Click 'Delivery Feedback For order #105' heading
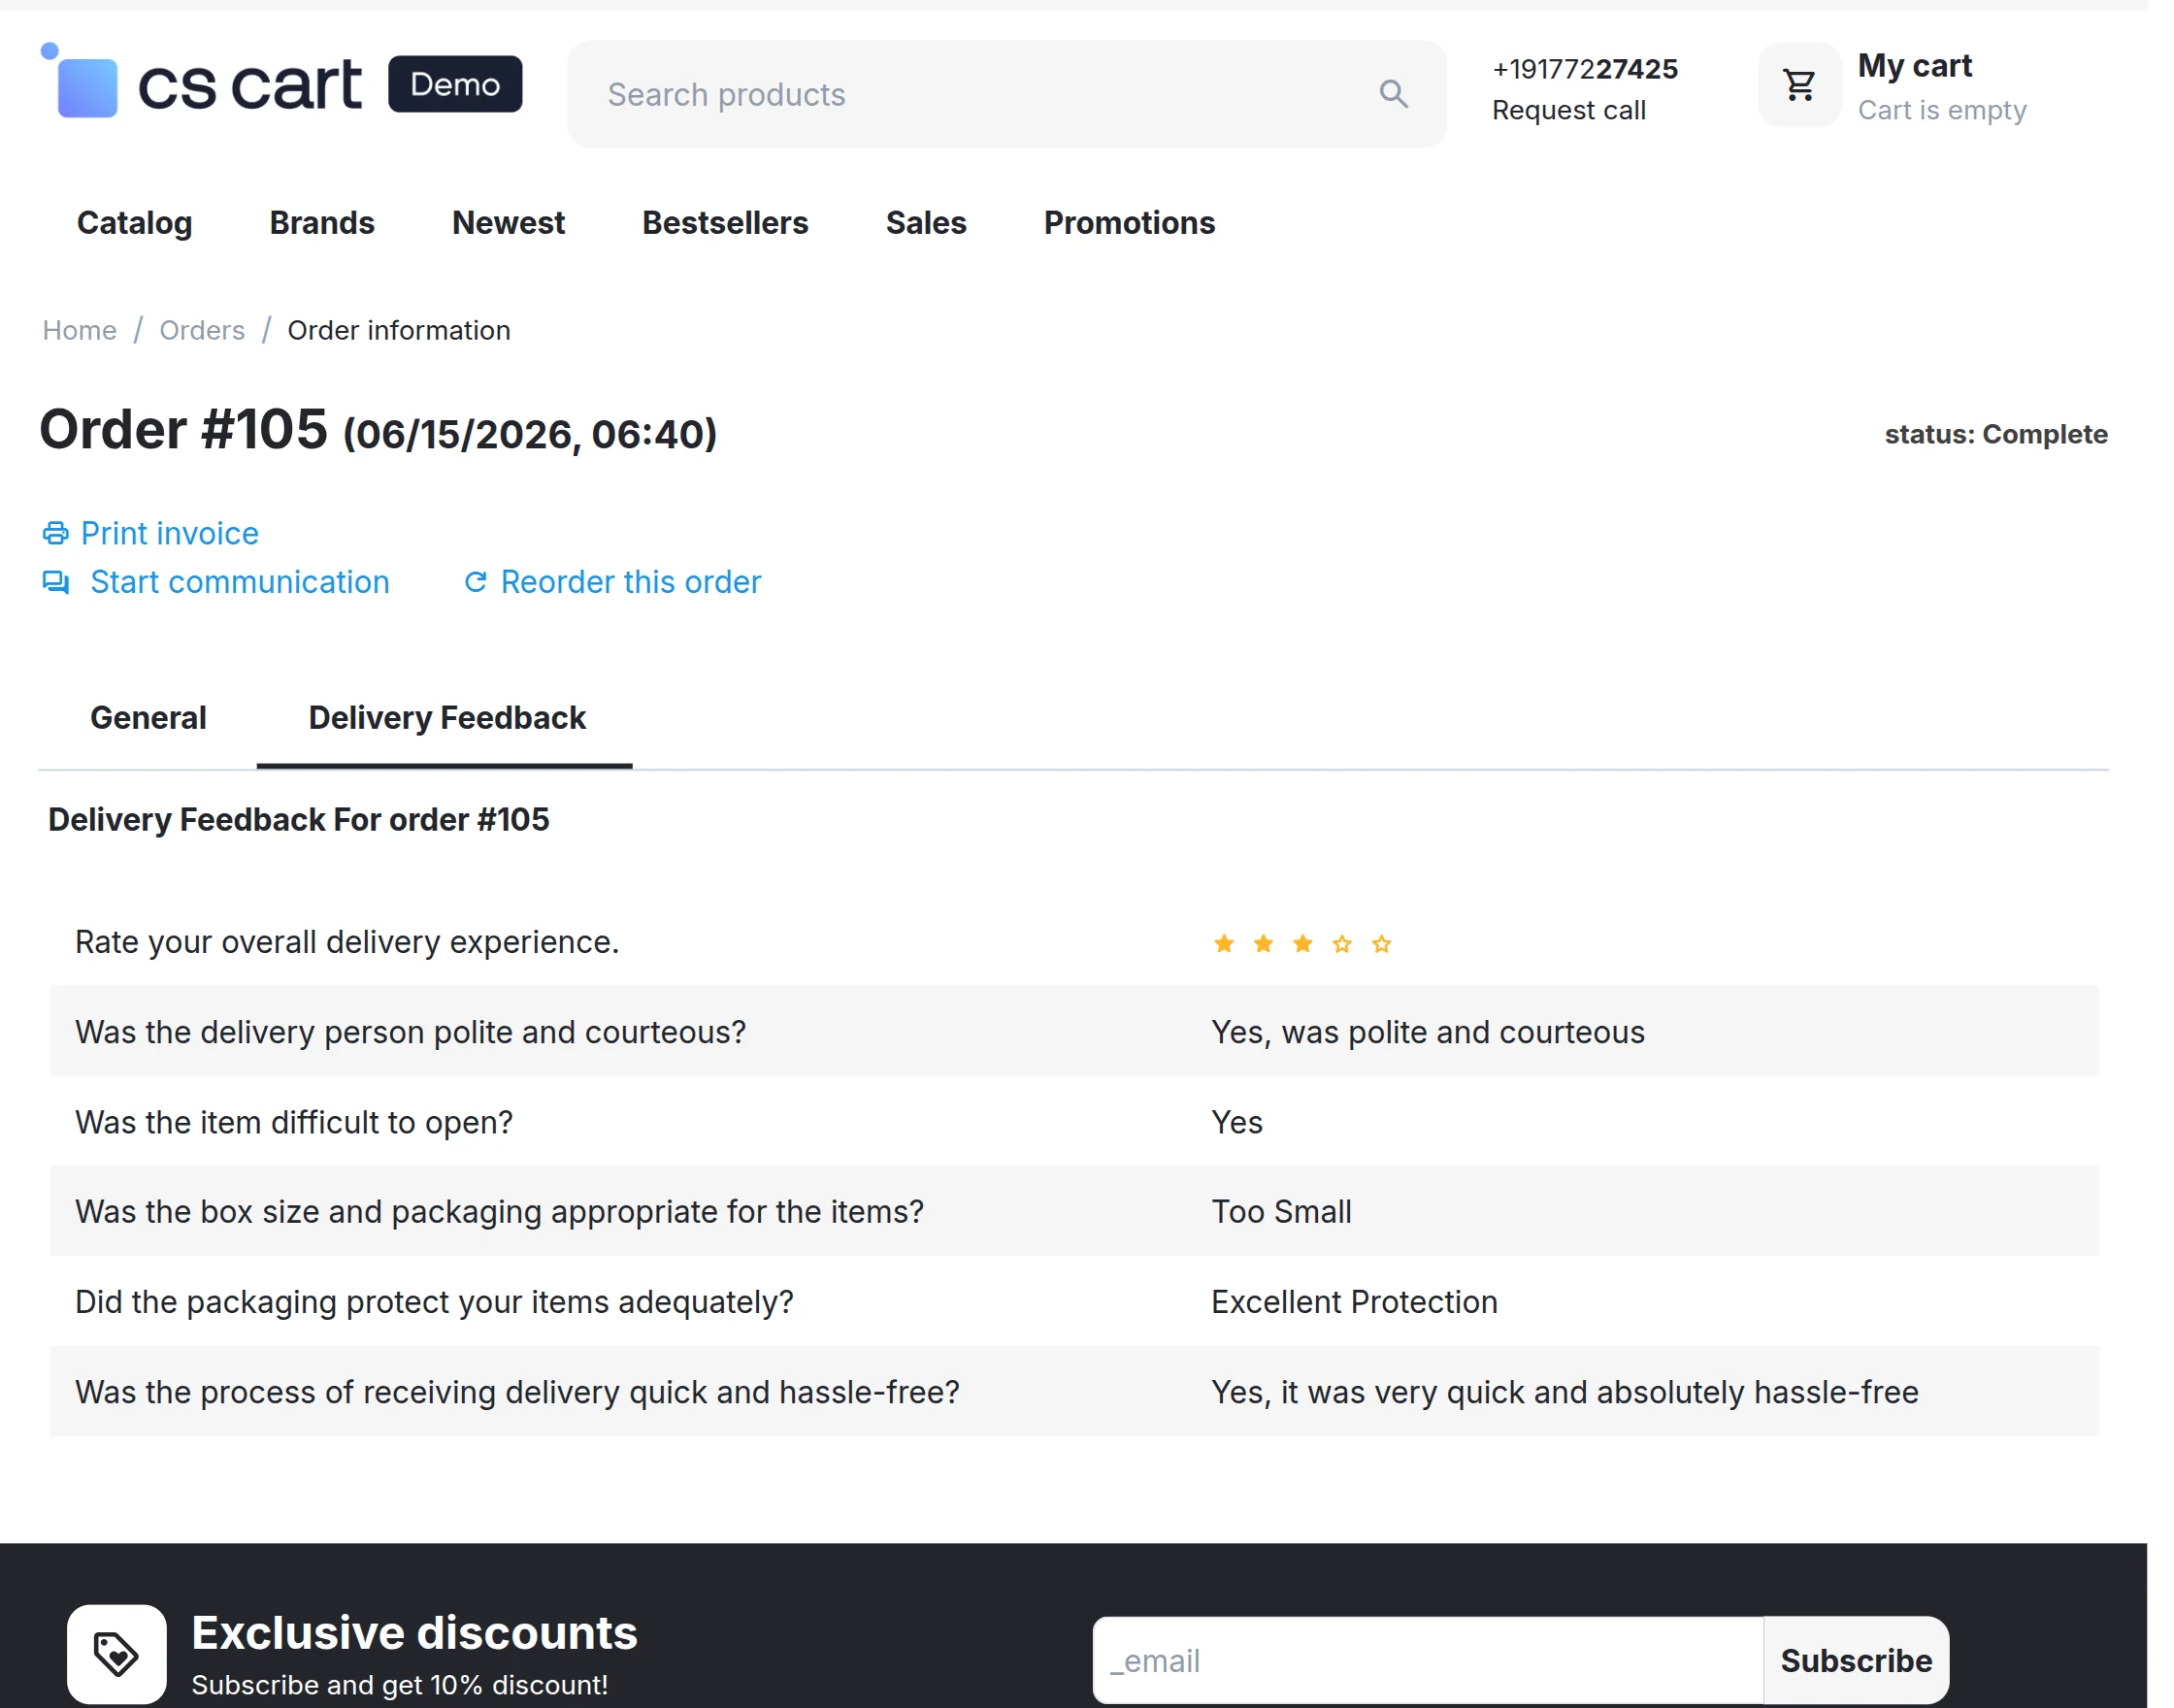The width and height of the screenshot is (2174, 1708). click(x=299, y=820)
